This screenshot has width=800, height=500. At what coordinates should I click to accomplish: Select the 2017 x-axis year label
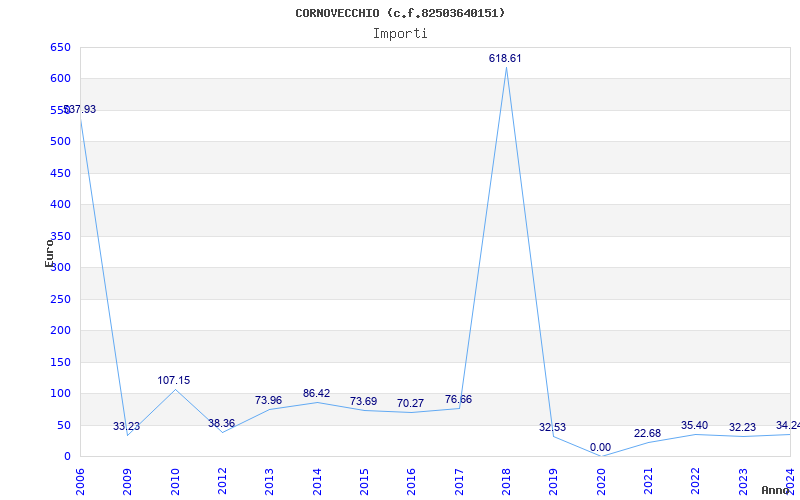[x=459, y=483]
